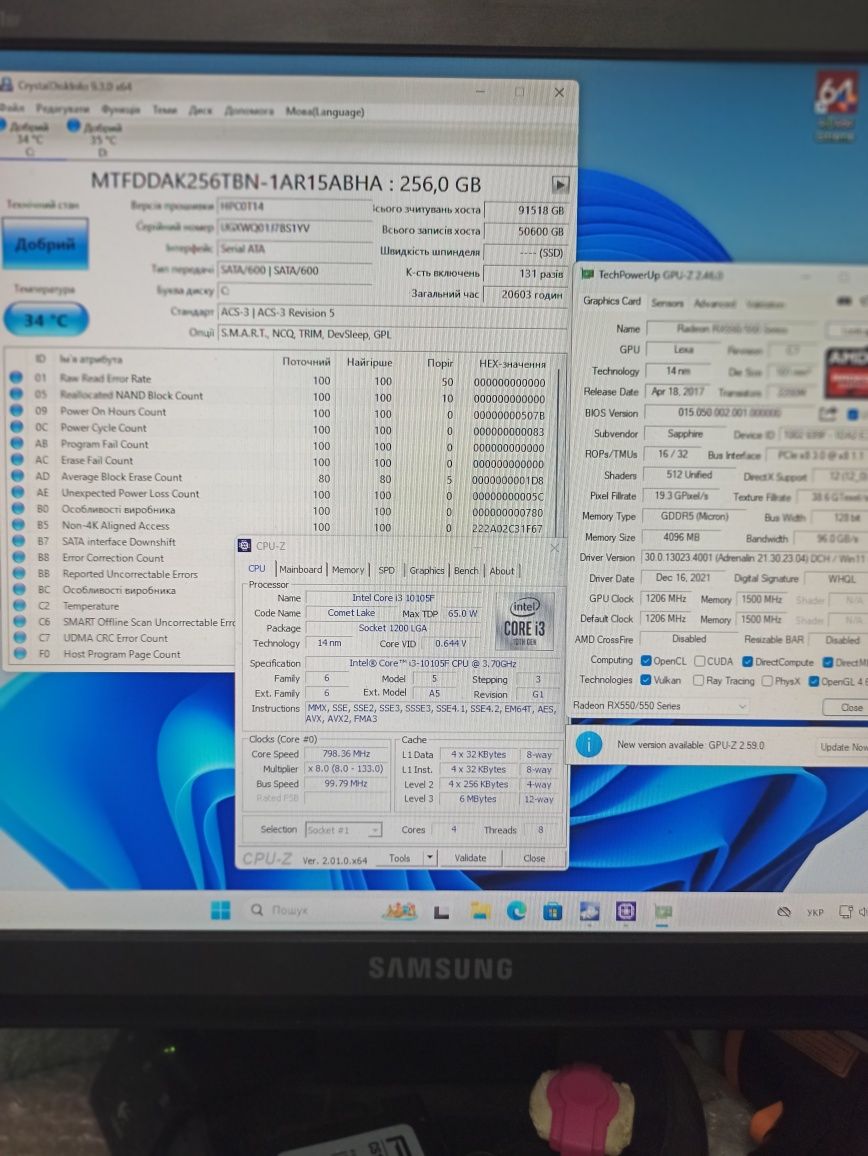Click the УКР language indicator in tray

click(x=814, y=912)
